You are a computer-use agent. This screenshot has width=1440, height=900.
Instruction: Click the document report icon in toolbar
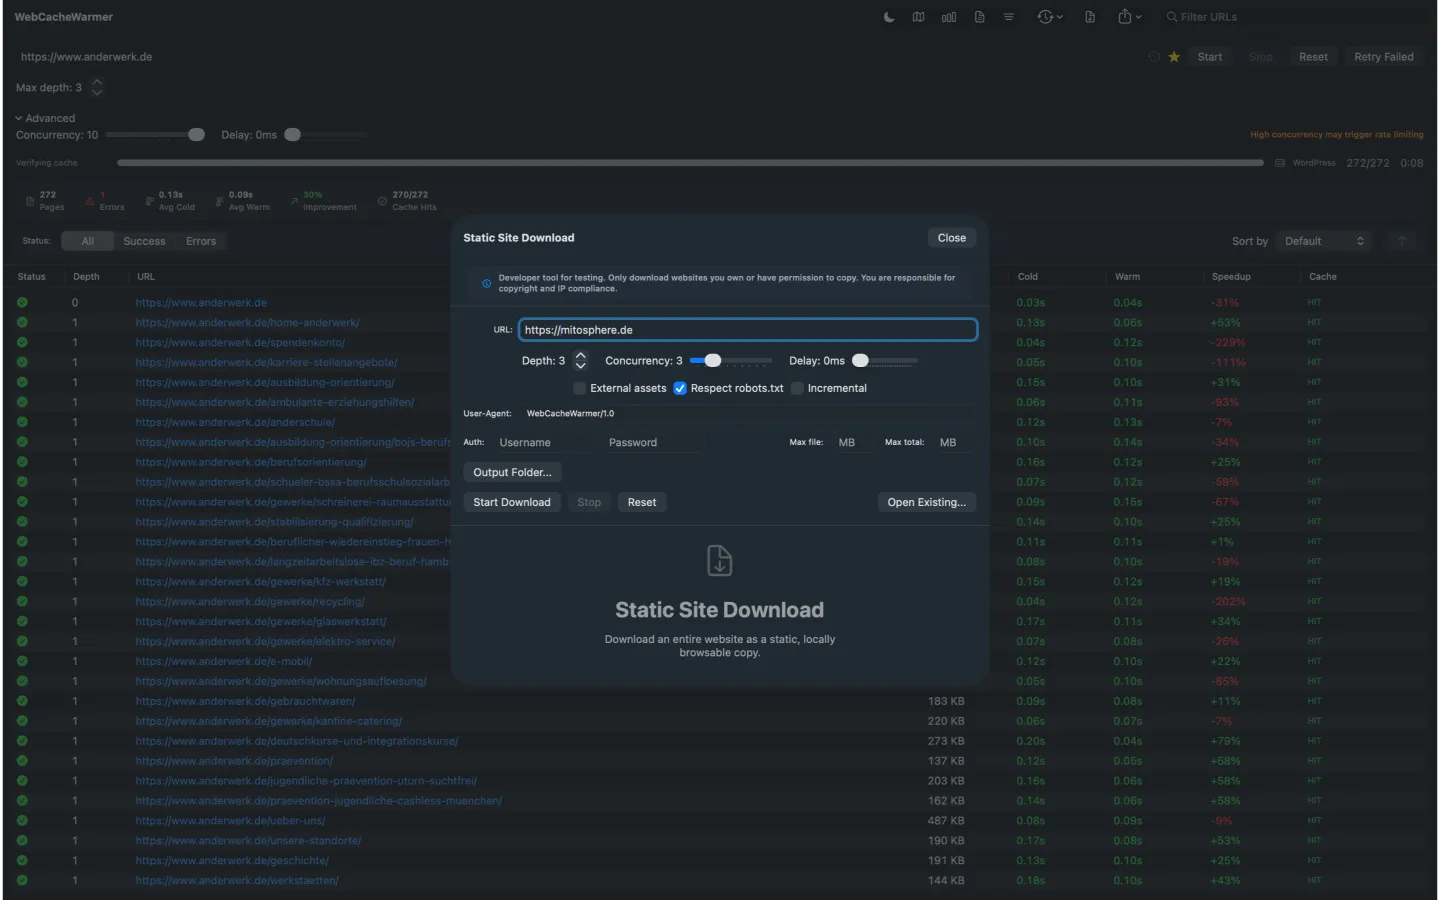pyautogui.click(x=979, y=17)
